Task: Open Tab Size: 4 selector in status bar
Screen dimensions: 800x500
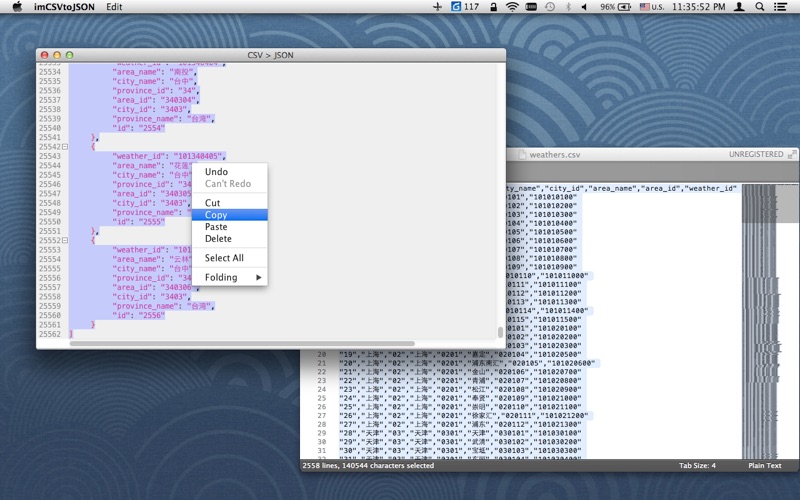Action: [x=697, y=465]
